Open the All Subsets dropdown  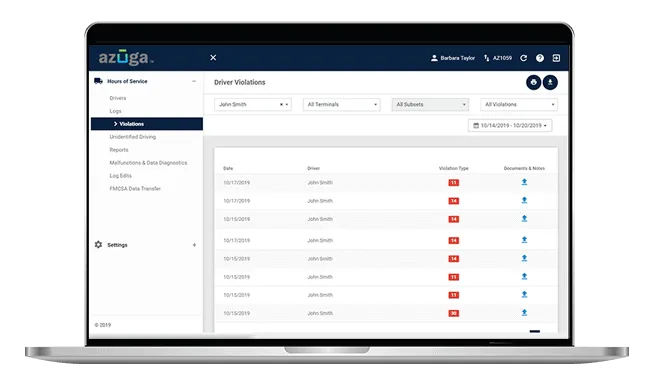(430, 104)
